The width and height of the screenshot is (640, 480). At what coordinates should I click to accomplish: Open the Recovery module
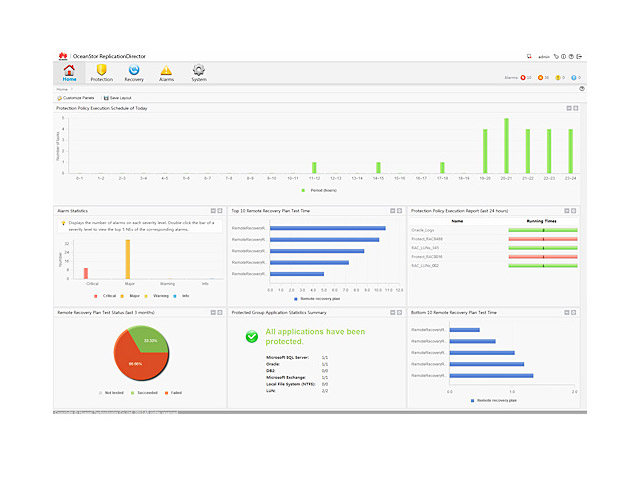[x=134, y=72]
